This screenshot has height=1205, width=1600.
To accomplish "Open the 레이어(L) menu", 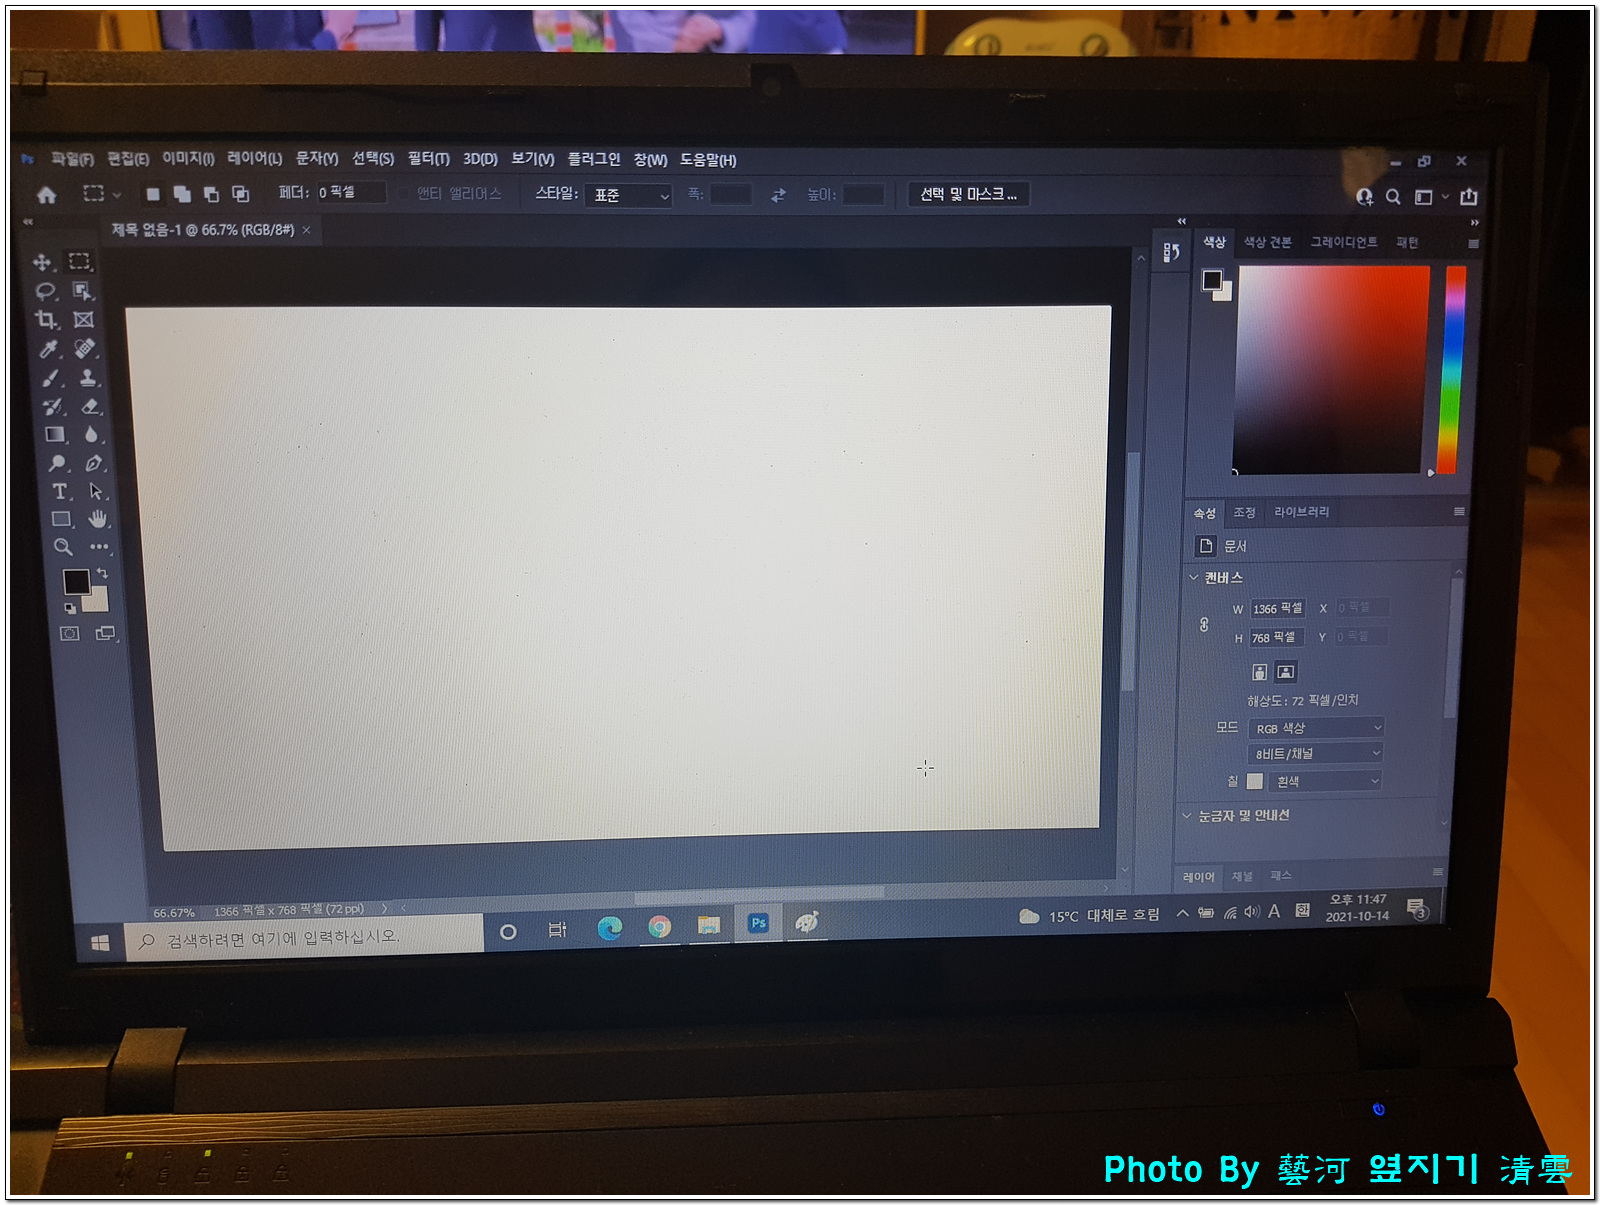I will pyautogui.click(x=254, y=159).
